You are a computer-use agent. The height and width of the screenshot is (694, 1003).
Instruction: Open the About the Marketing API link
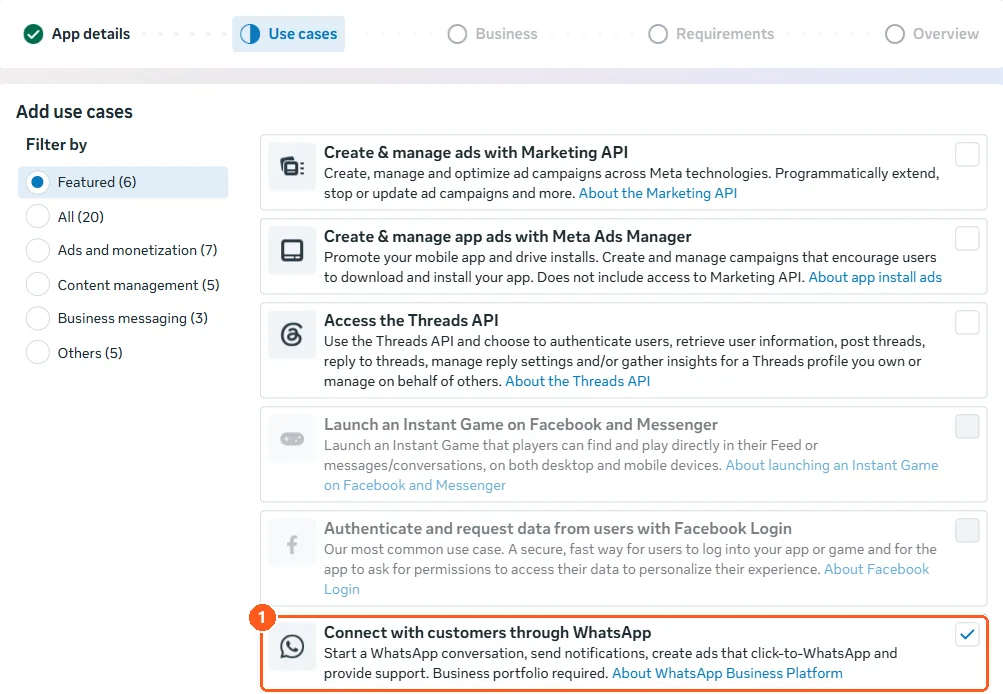point(658,193)
